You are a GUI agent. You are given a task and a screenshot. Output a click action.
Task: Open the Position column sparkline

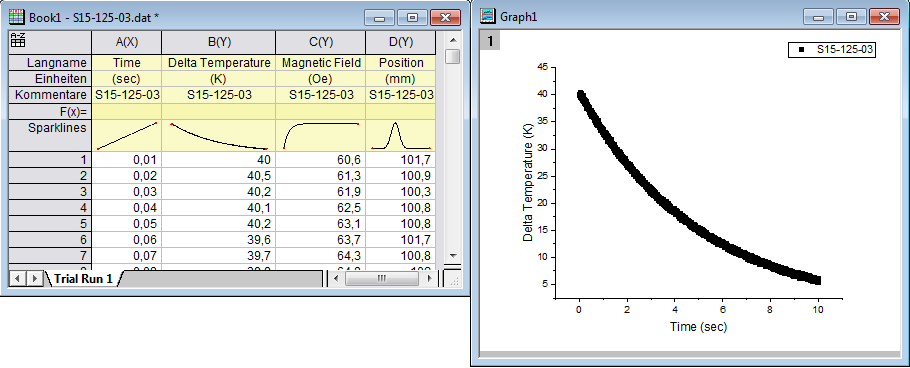click(400, 136)
